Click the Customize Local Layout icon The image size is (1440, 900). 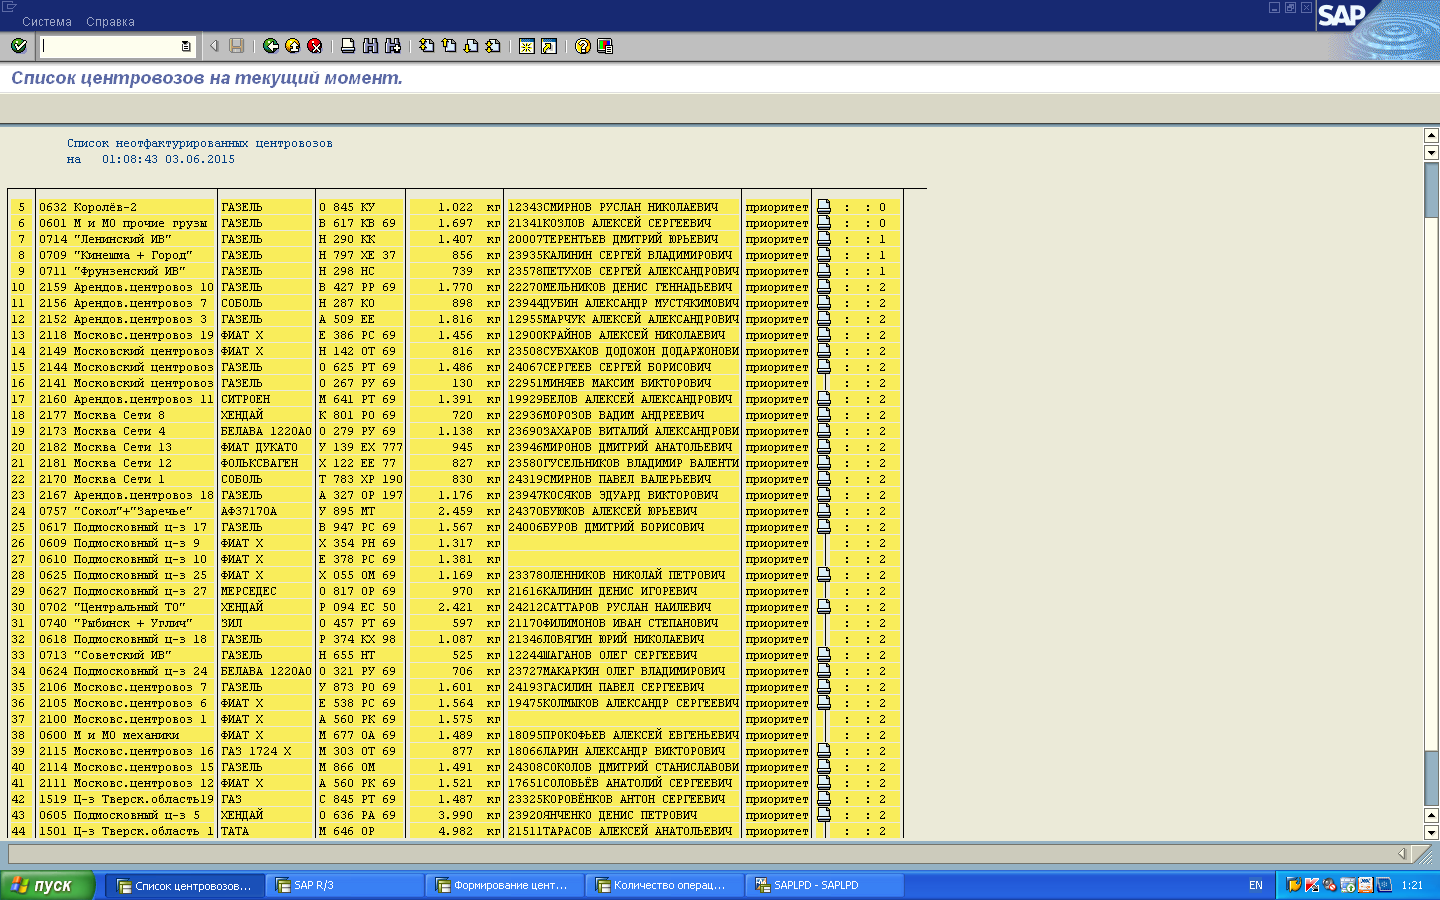604,46
